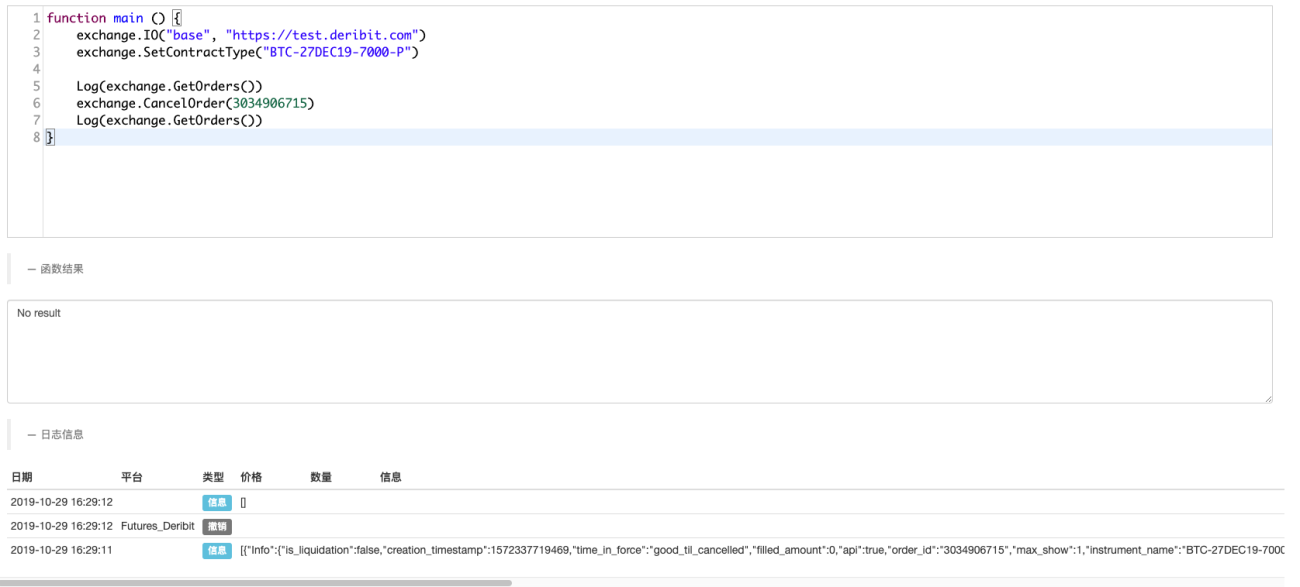Click line number 1 in the editor gutter
This screenshot has width=1300, height=587.
(x=36, y=18)
